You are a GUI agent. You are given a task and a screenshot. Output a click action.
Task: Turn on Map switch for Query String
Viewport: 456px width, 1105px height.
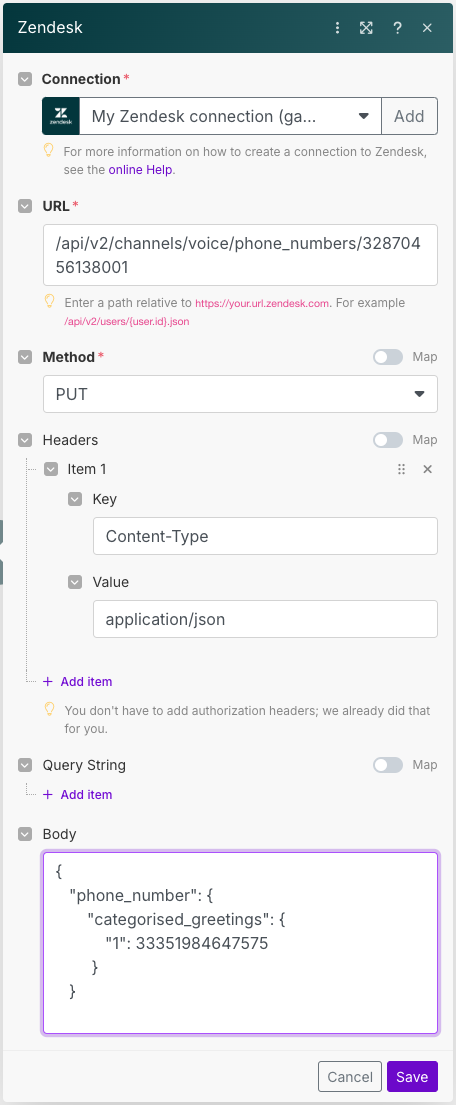coord(388,765)
